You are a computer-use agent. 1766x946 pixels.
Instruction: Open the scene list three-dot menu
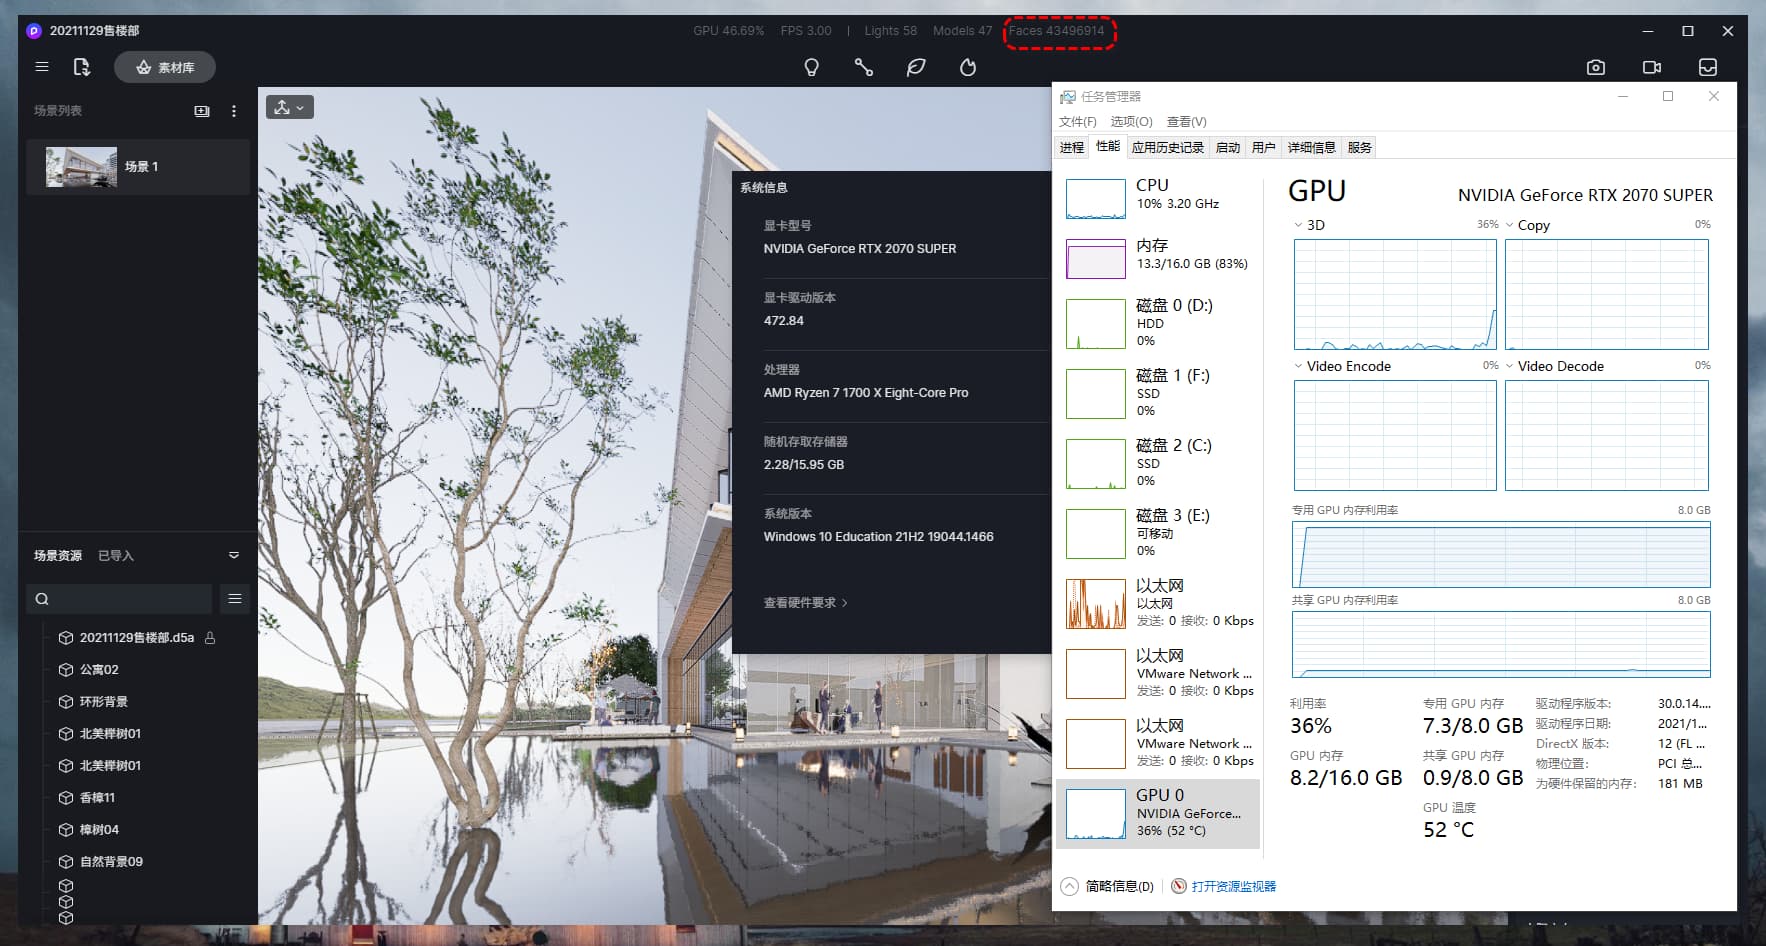[234, 111]
